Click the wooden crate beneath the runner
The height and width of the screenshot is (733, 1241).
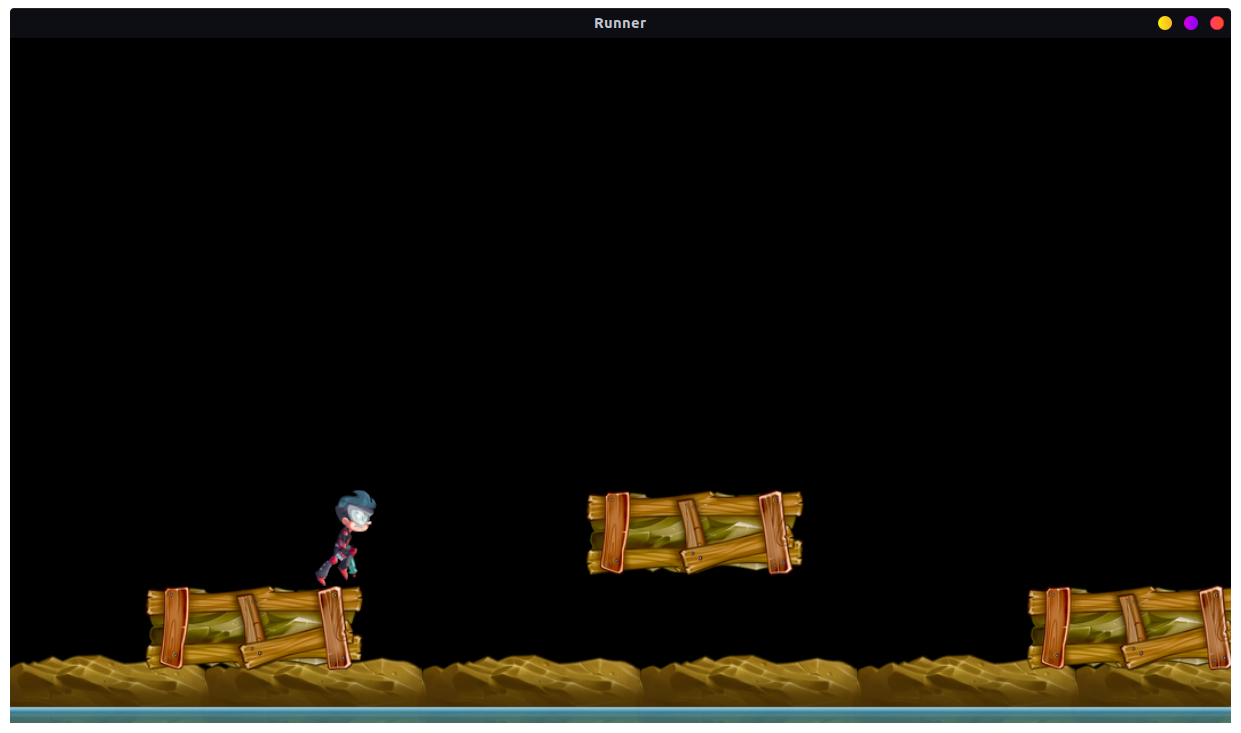[254, 628]
